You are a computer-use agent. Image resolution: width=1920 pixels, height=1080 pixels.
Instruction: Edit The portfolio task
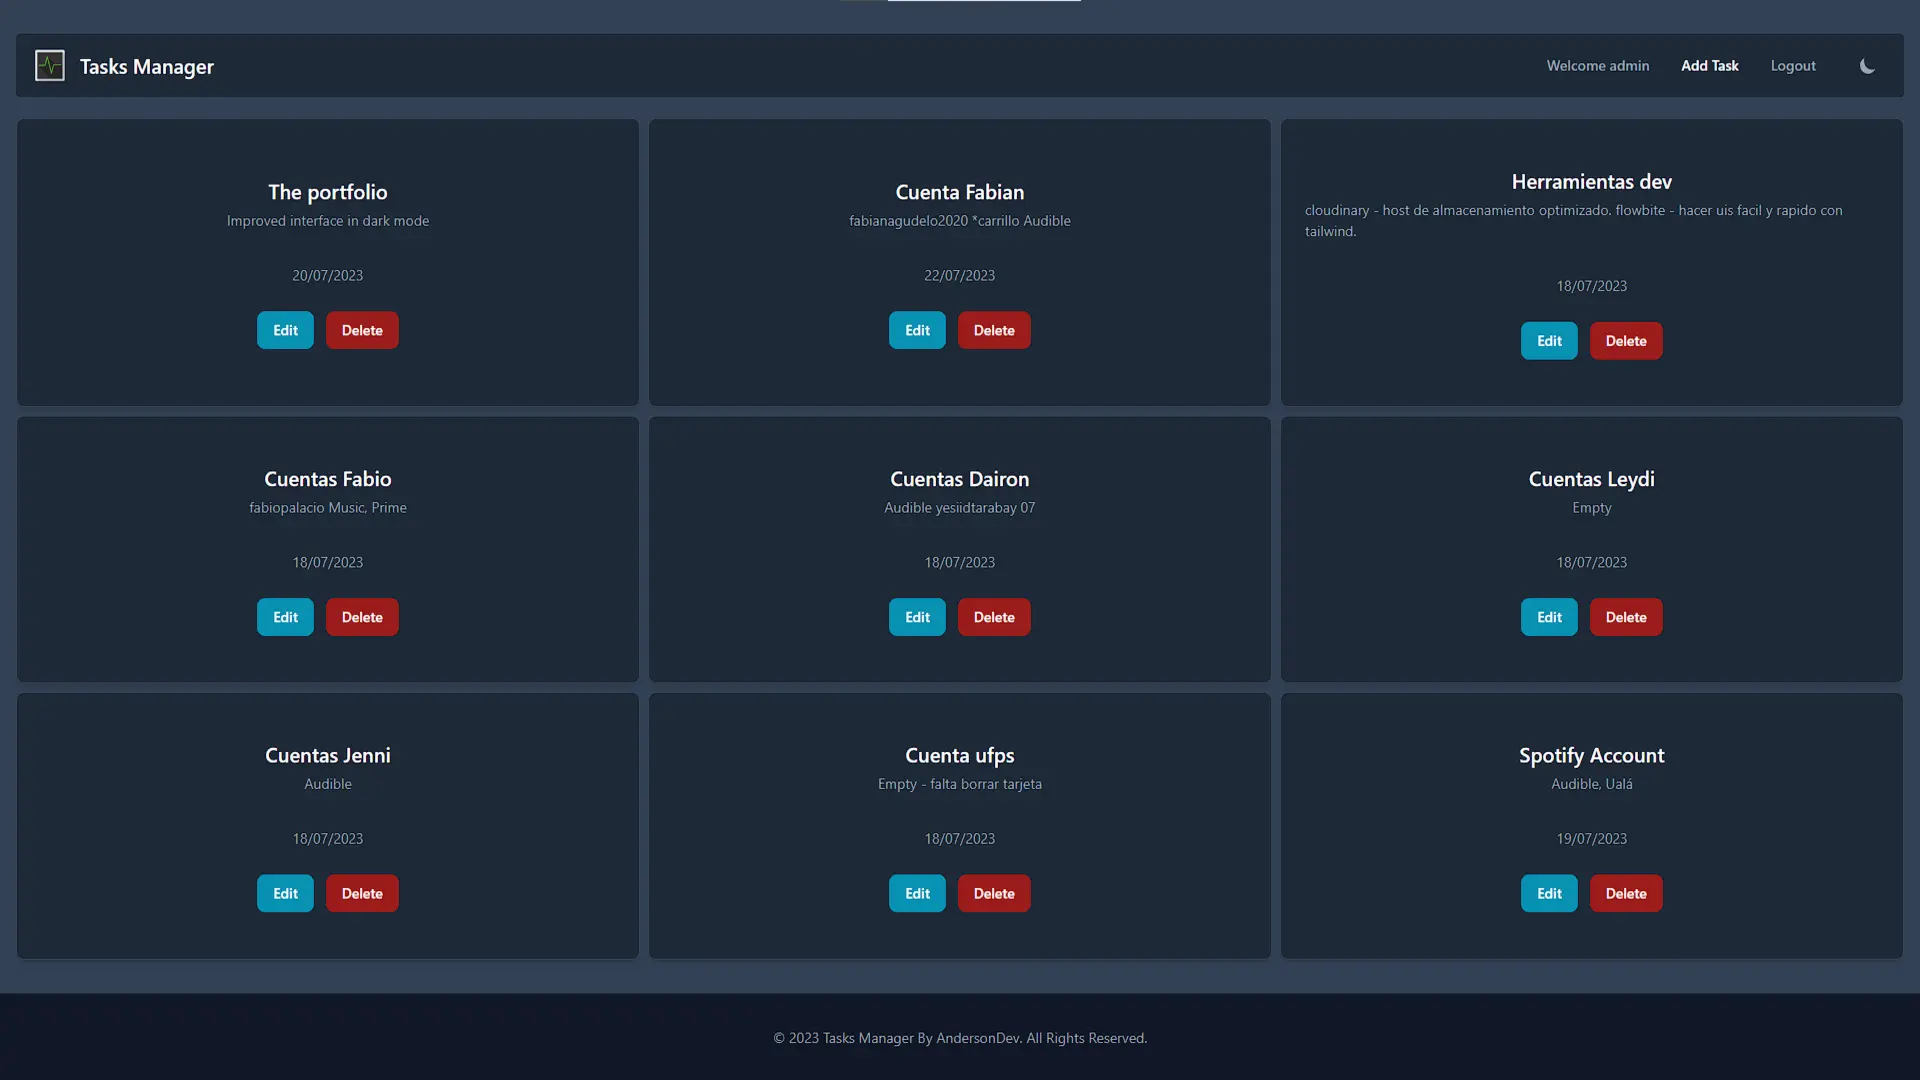click(x=285, y=331)
